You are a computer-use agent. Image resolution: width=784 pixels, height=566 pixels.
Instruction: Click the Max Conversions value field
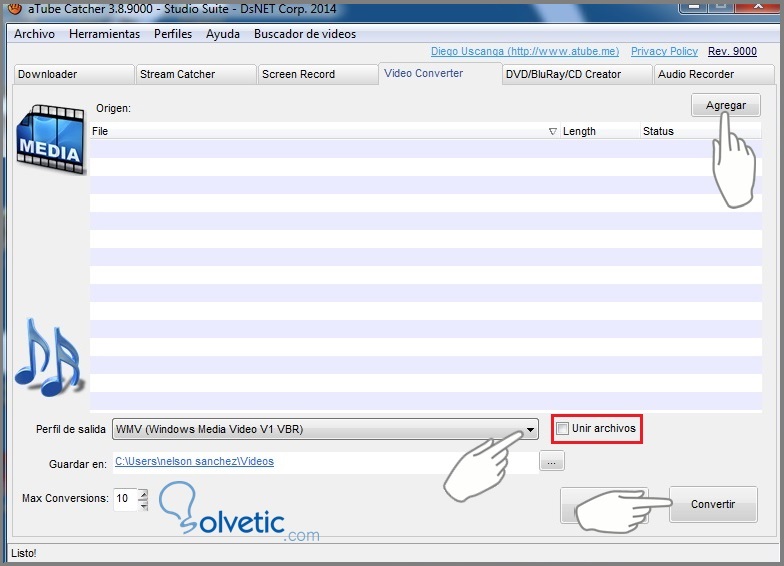[x=124, y=498]
